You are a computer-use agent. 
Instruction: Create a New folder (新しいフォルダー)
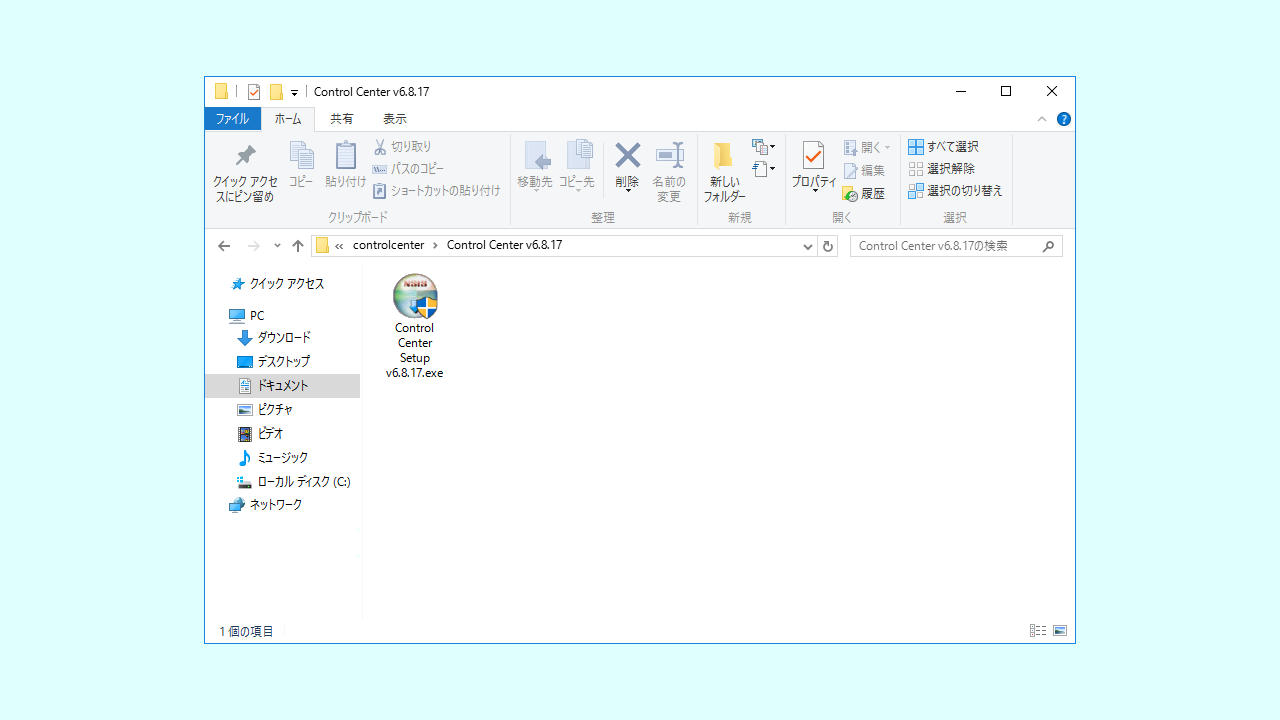point(724,172)
